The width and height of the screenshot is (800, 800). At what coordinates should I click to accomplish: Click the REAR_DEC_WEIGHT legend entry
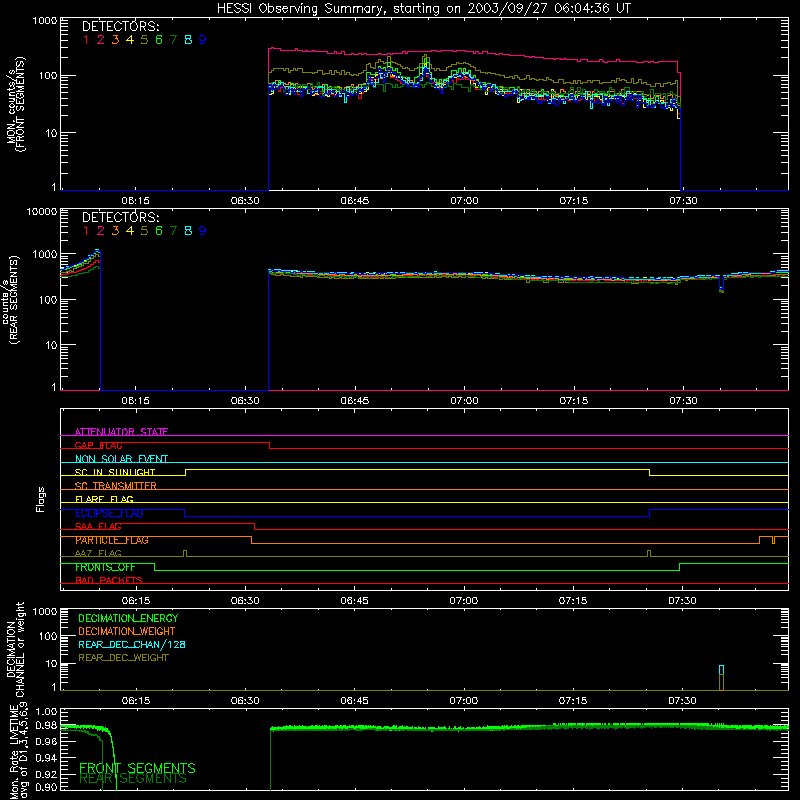point(123,658)
